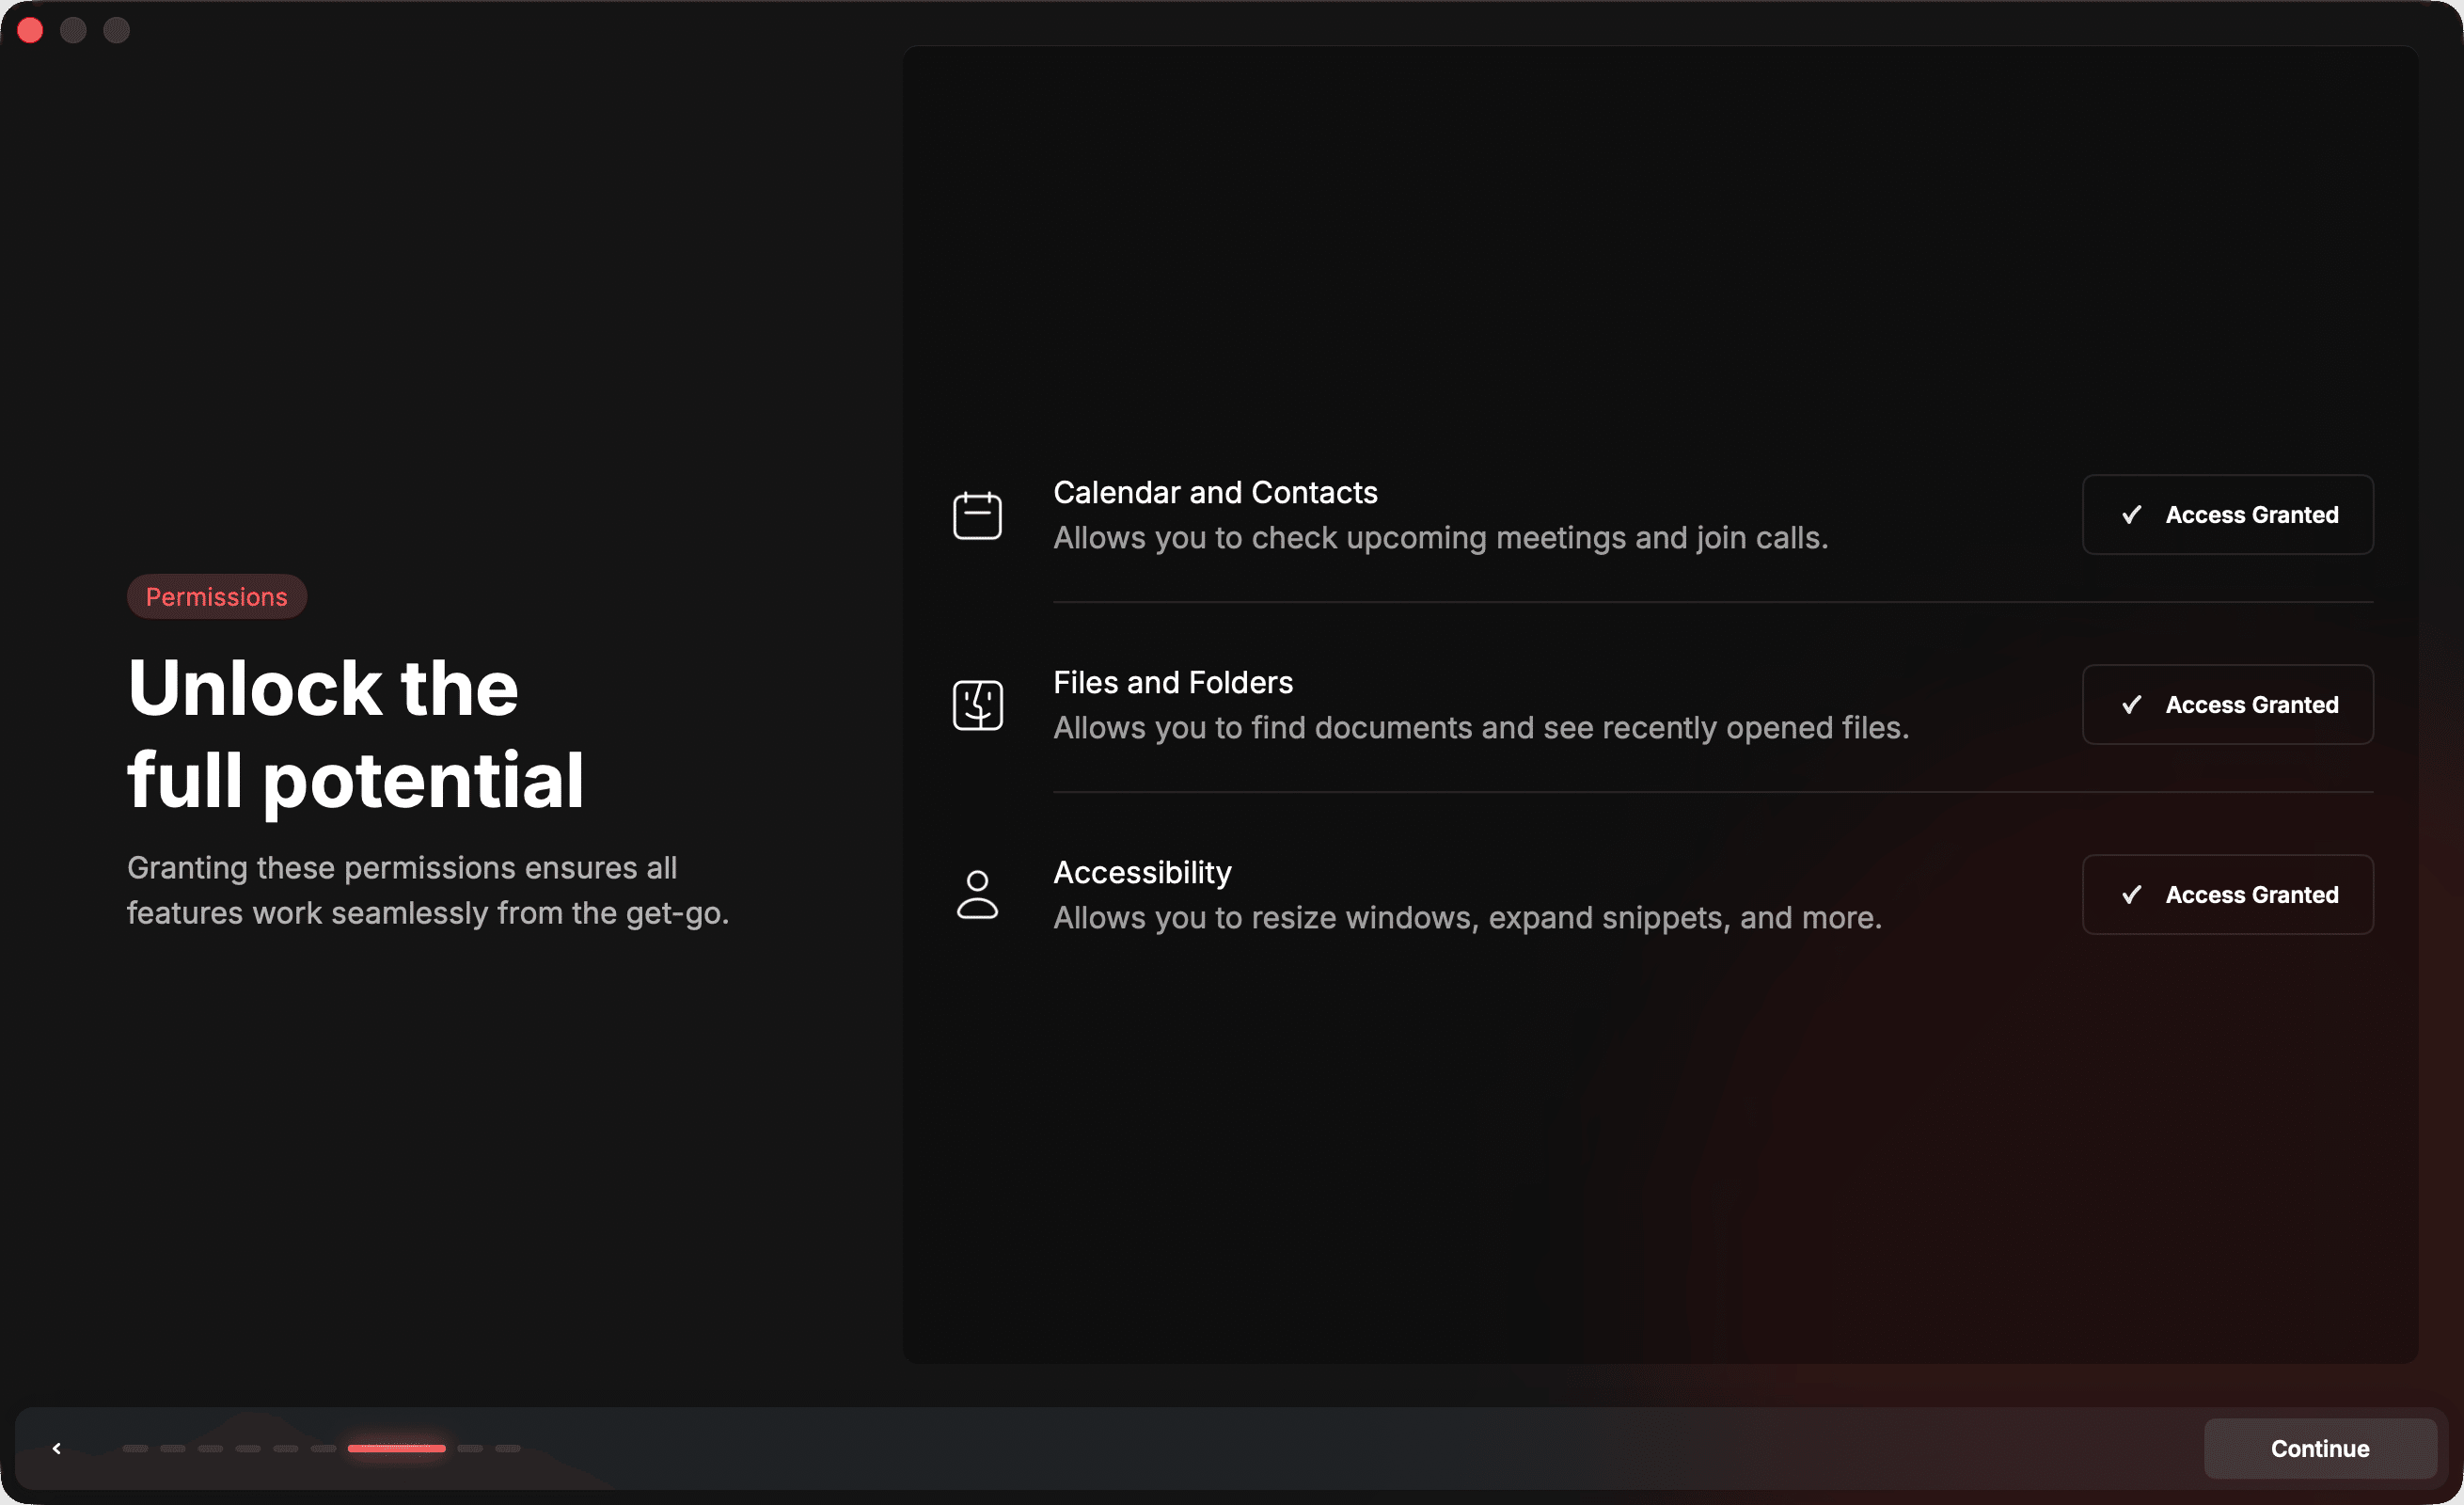Screen dimensions: 2464x1505
Task: Click the progress dash right after the active one
Action: [x=470, y=1448]
